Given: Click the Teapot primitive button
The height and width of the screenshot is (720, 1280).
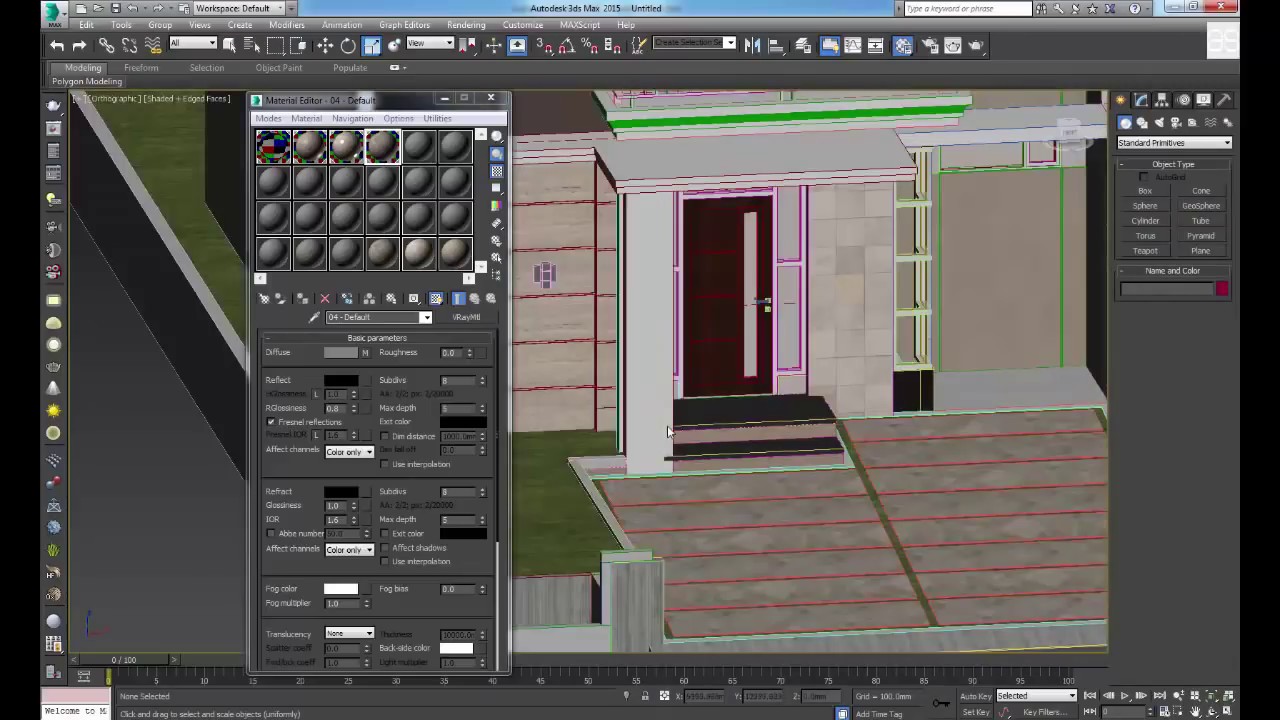Looking at the screenshot, I should tap(1145, 251).
